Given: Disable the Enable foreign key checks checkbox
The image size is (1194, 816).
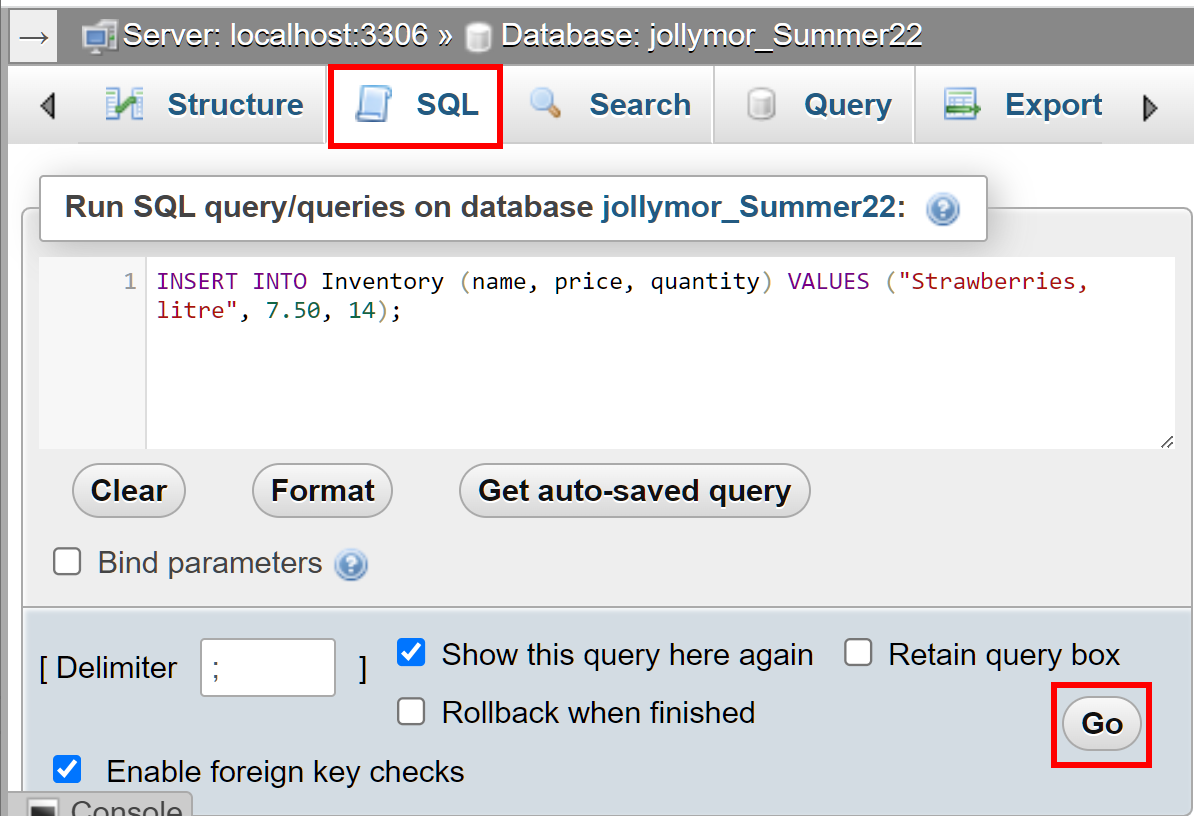Looking at the screenshot, I should click(x=67, y=769).
